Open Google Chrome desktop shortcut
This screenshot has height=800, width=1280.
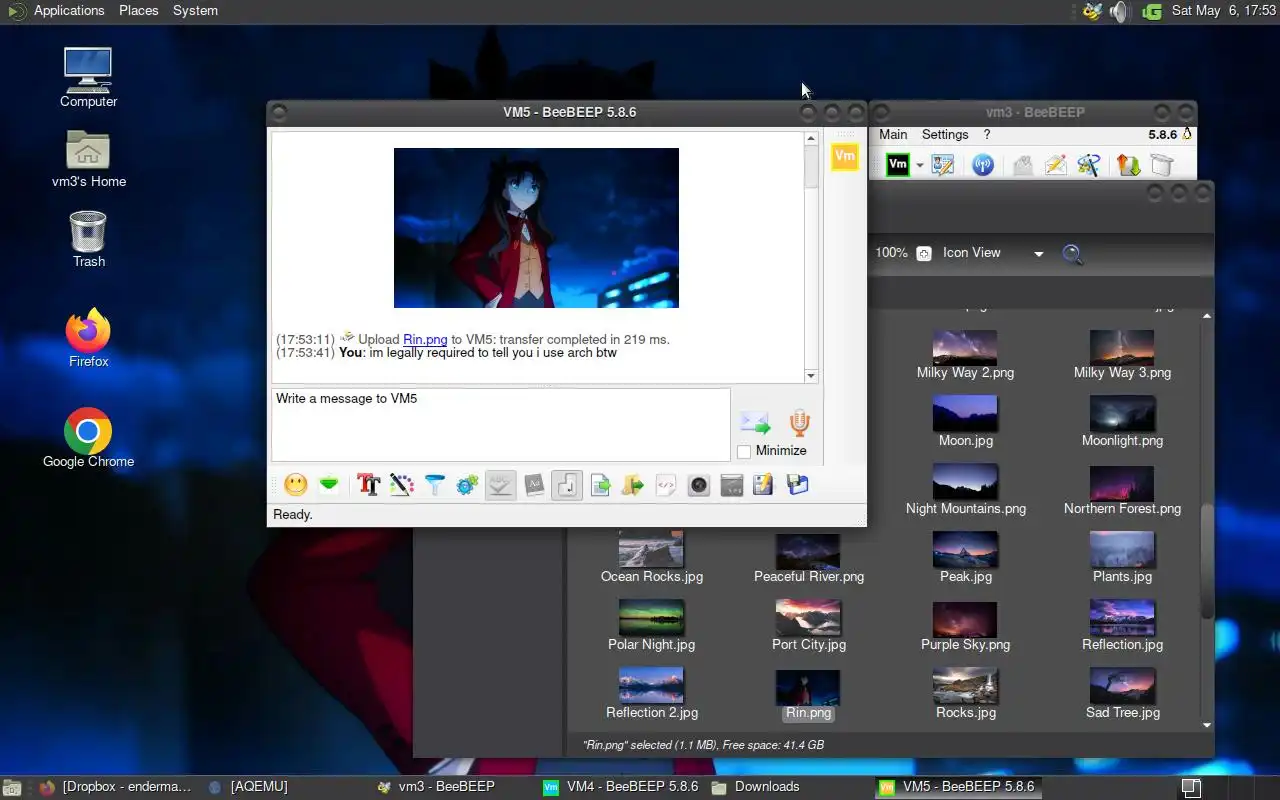tap(88, 439)
